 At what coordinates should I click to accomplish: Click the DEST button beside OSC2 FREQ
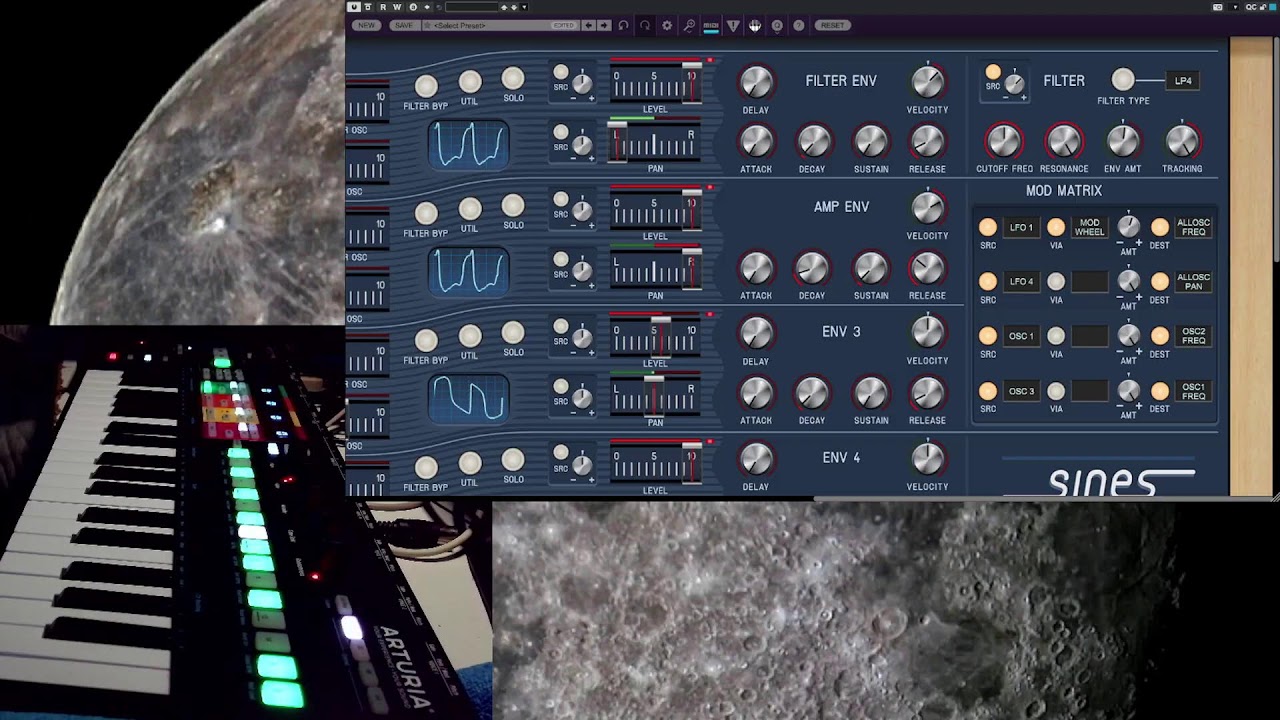(1159, 336)
